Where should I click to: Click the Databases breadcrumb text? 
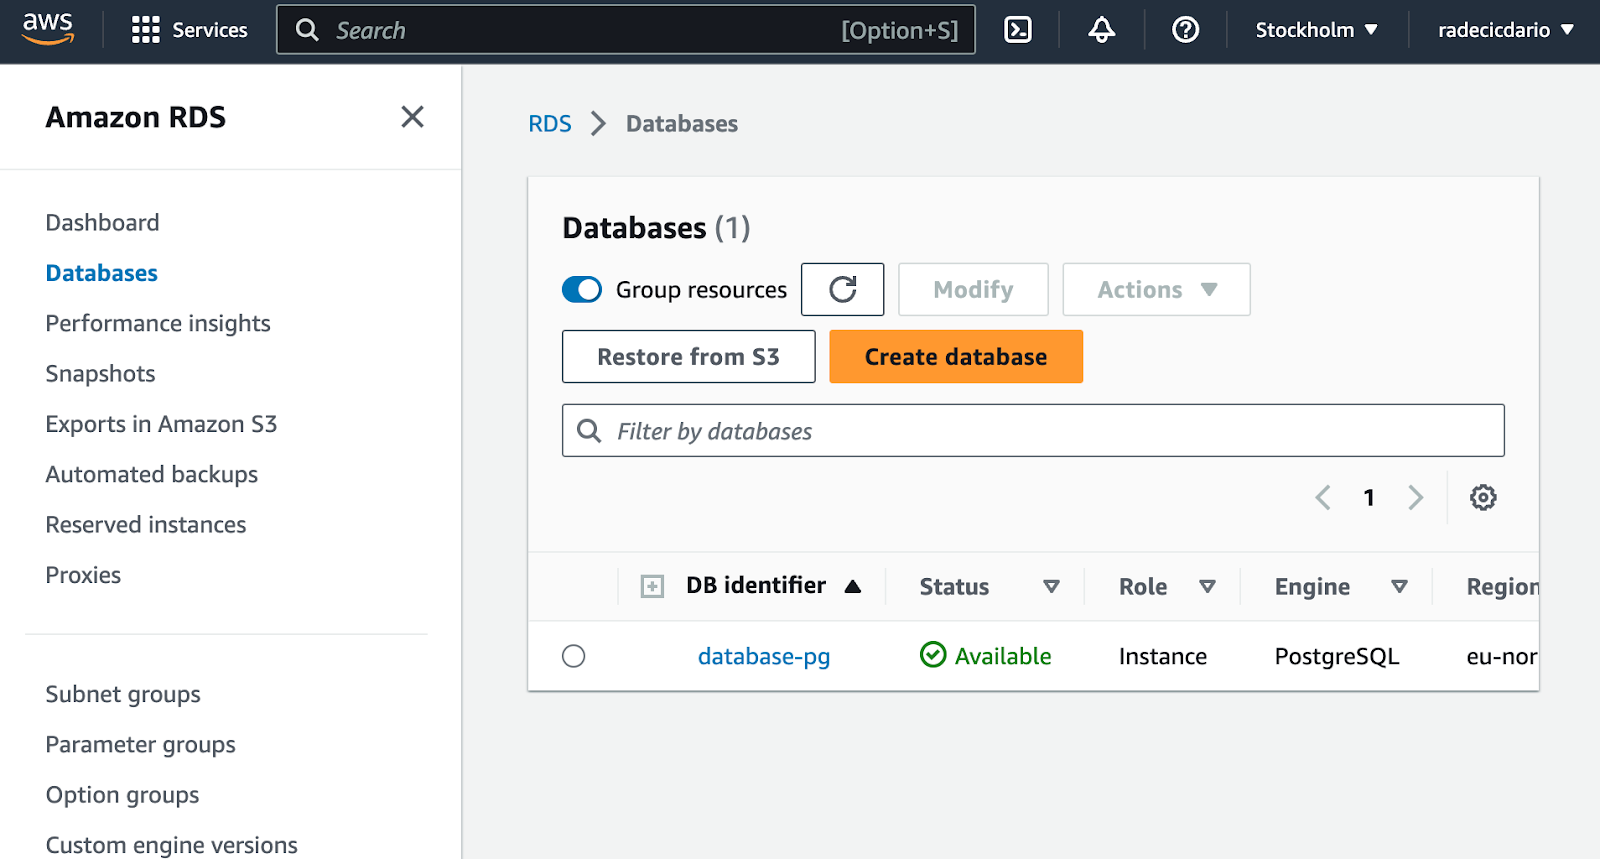682,124
